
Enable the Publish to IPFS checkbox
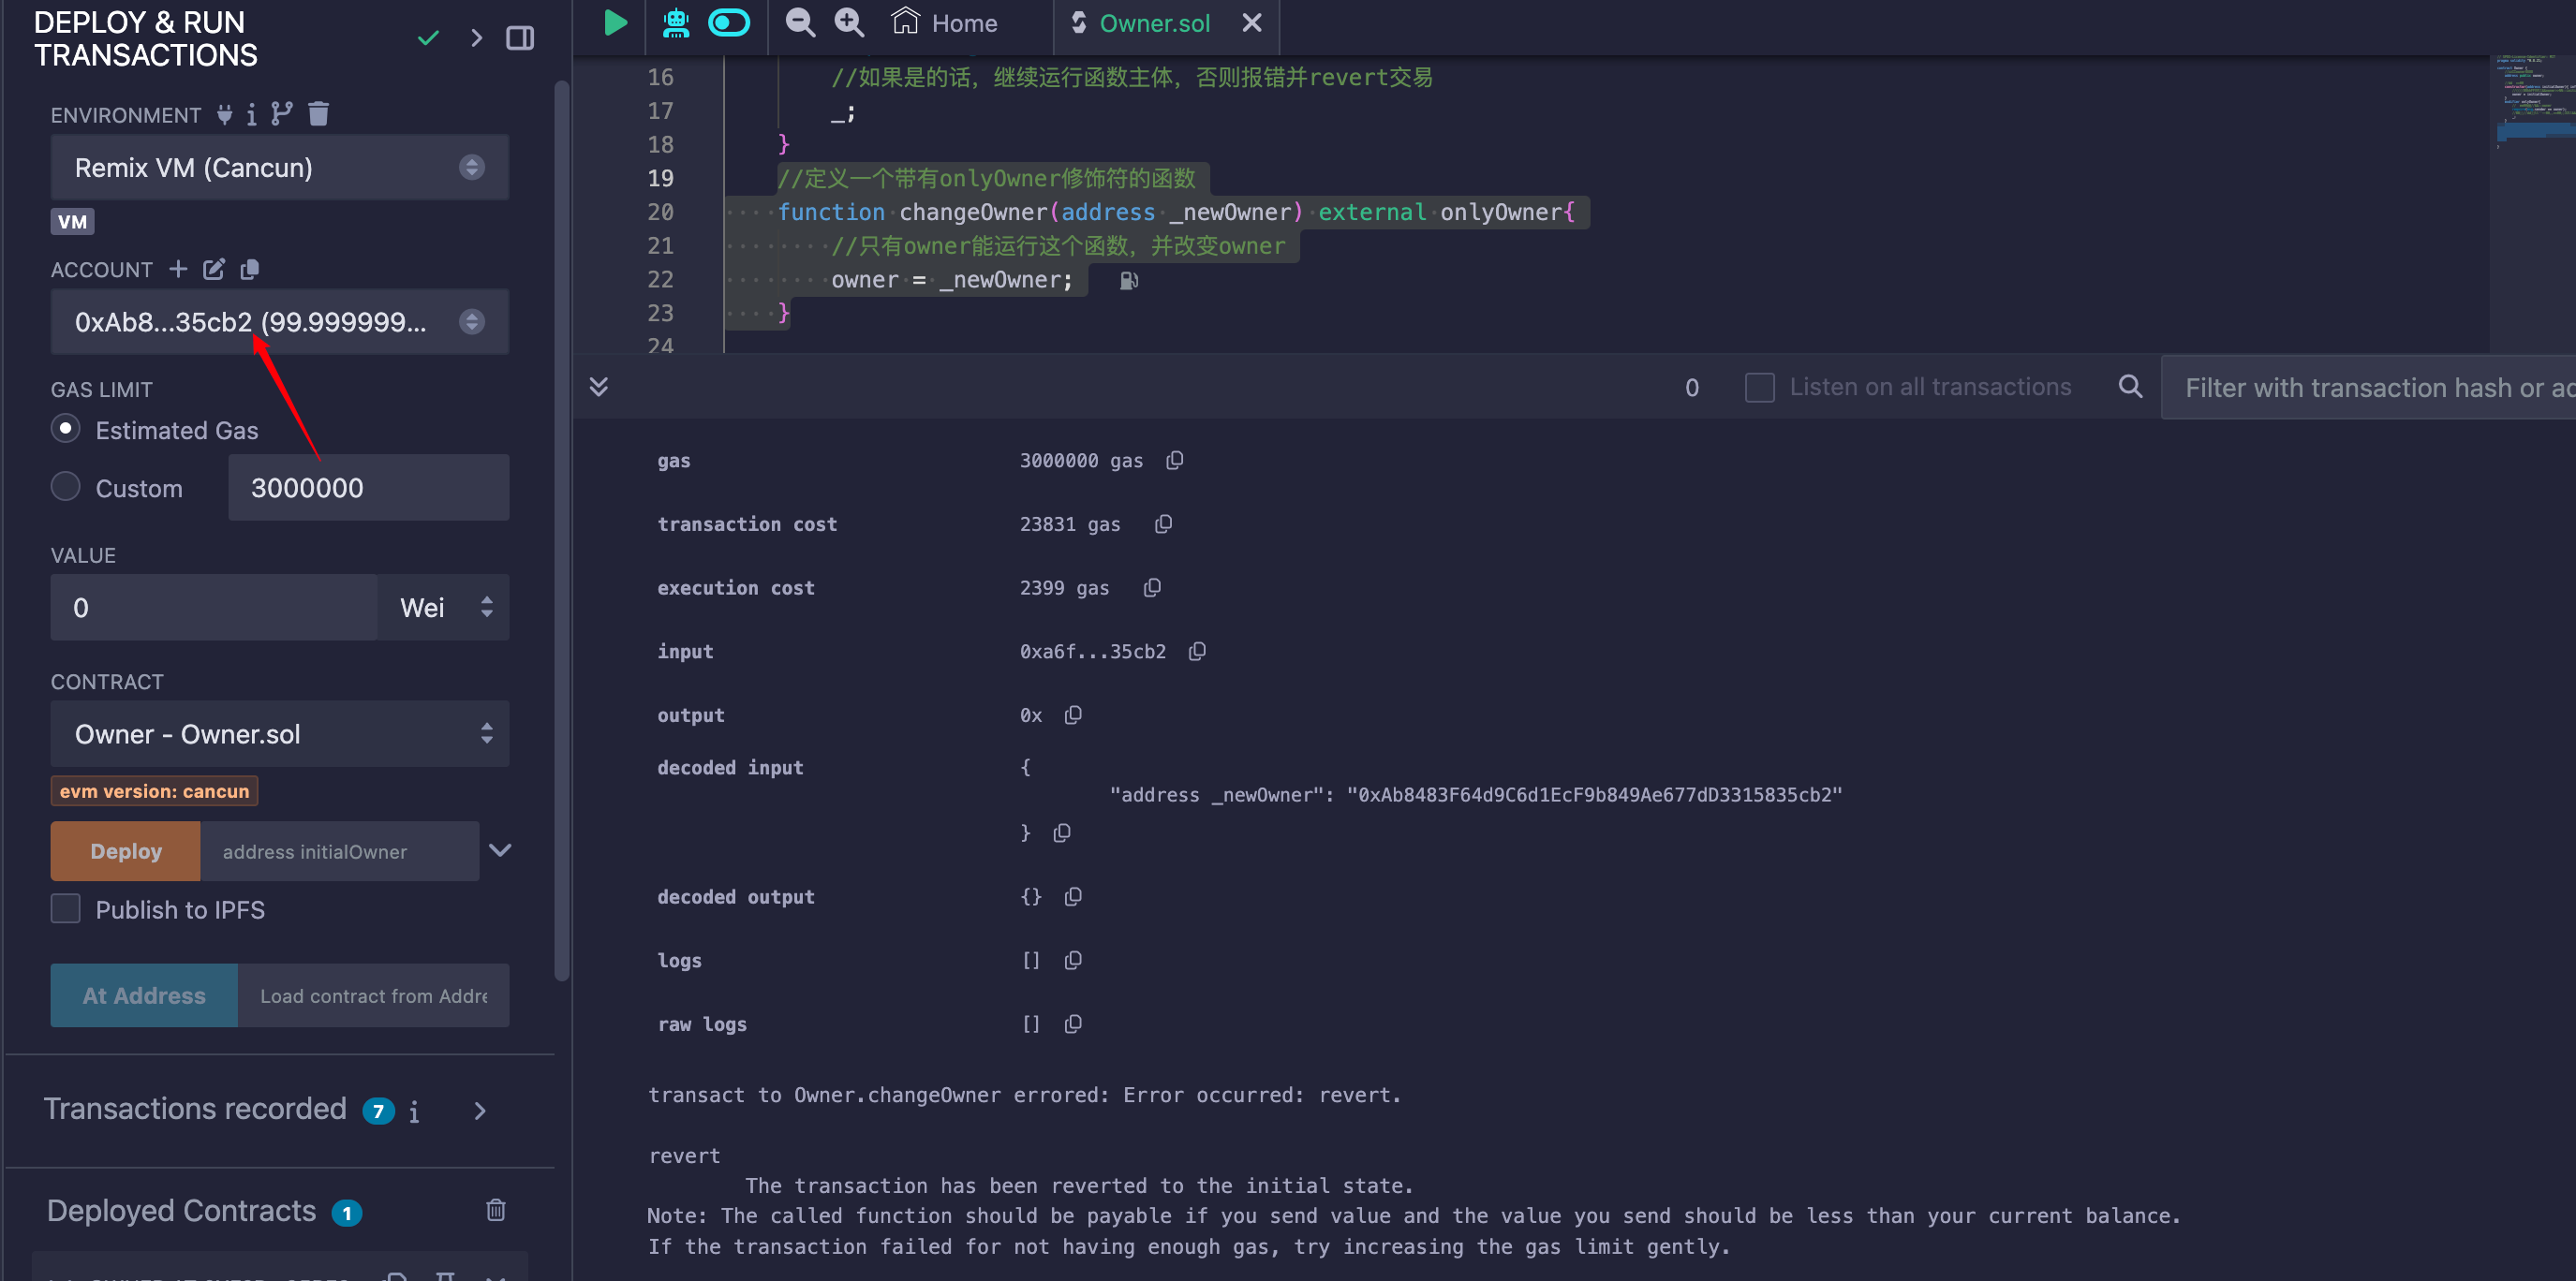click(66, 909)
